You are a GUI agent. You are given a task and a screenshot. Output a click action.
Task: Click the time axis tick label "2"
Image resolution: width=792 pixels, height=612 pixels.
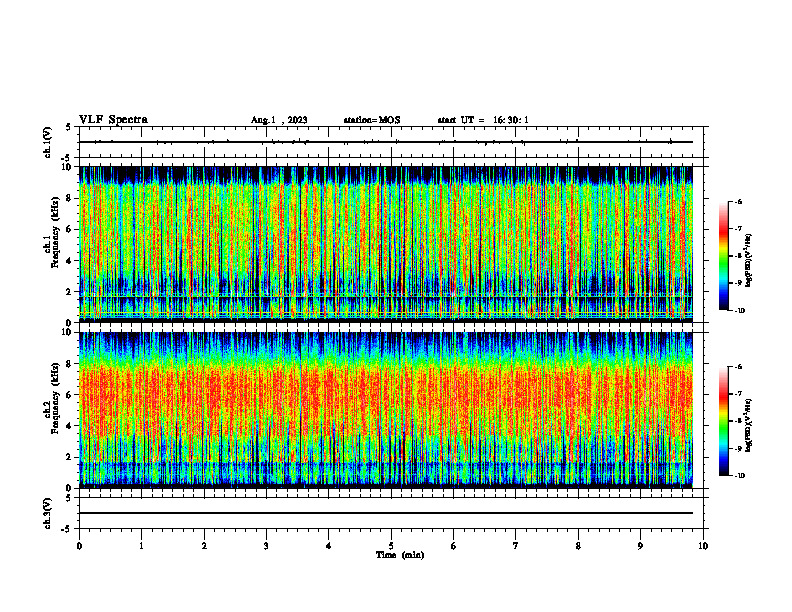[204, 546]
